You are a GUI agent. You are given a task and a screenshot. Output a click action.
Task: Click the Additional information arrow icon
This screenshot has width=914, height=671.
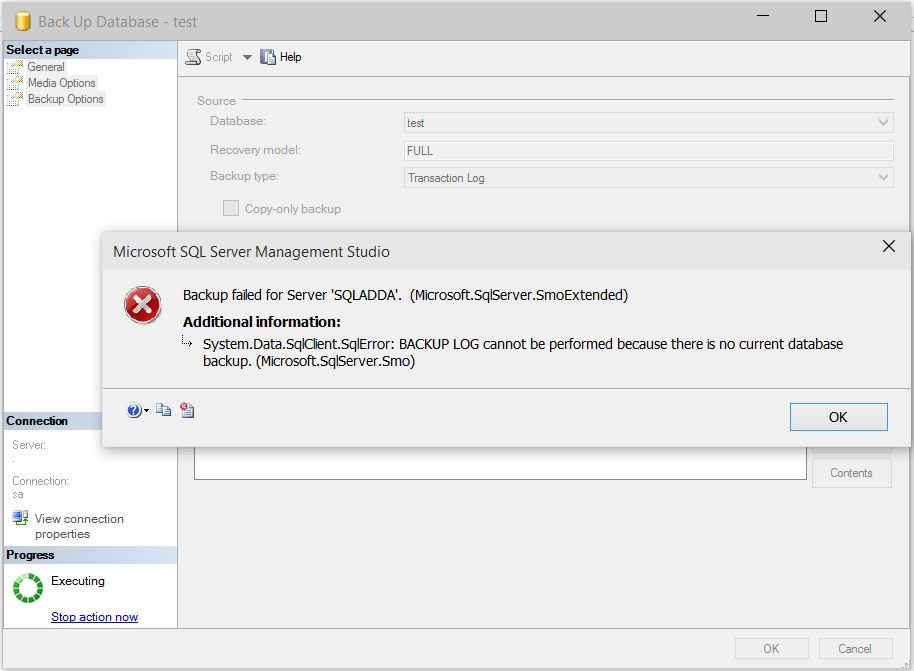187,341
